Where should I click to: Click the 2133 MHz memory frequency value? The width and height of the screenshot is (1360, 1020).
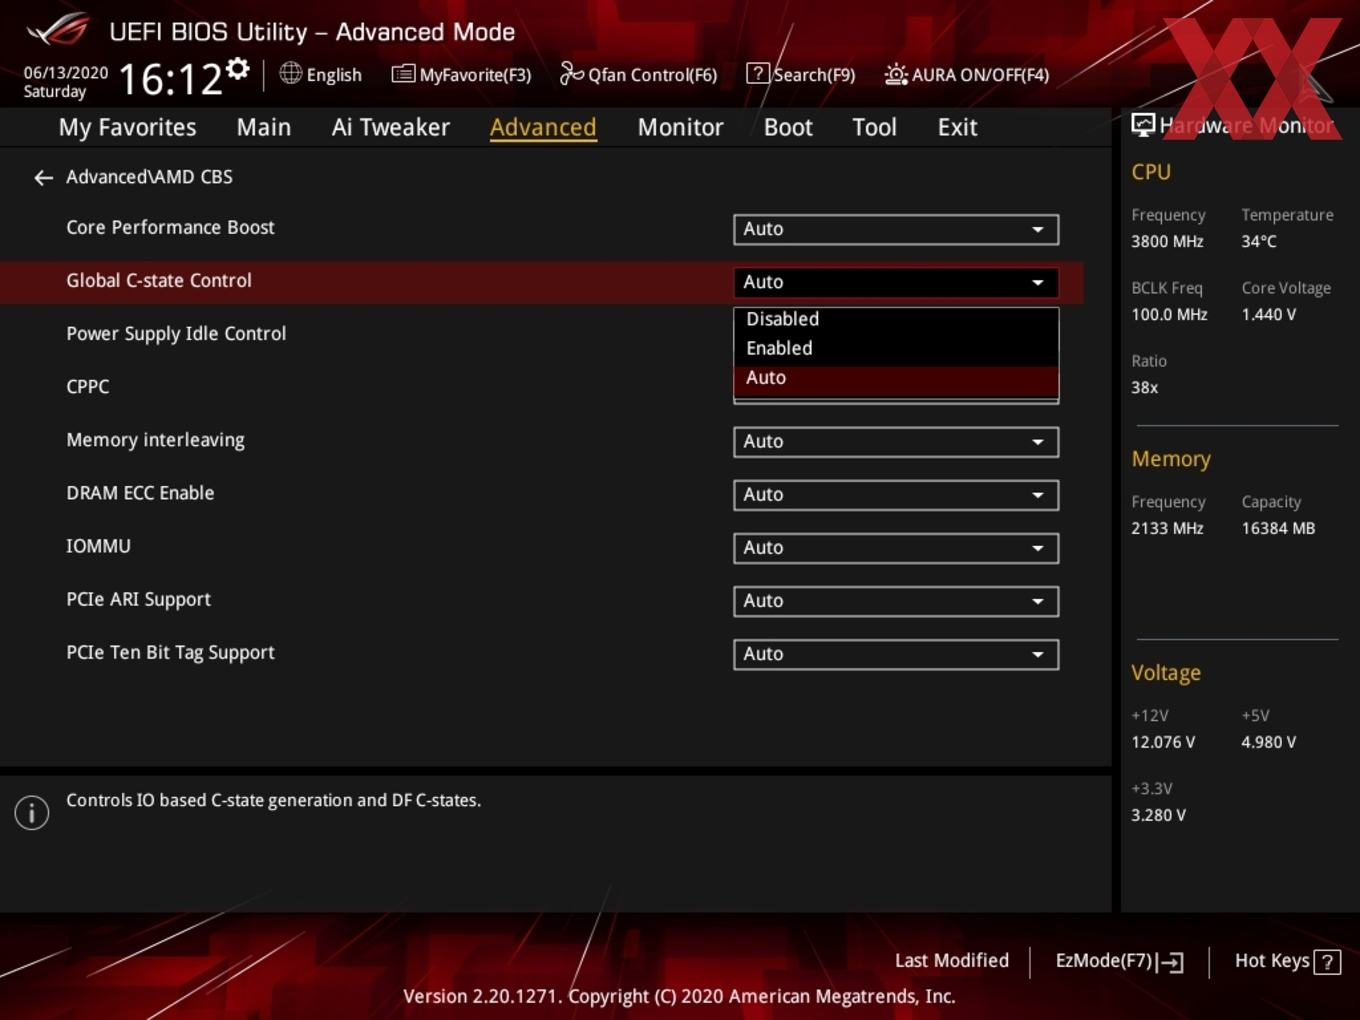pos(1167,529)
